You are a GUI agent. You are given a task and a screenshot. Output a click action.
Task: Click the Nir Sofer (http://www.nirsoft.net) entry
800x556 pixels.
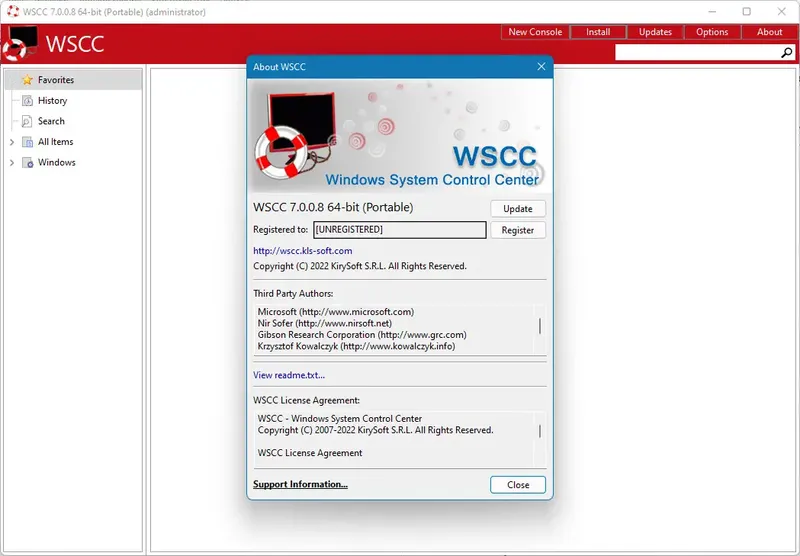coord(324,323)
